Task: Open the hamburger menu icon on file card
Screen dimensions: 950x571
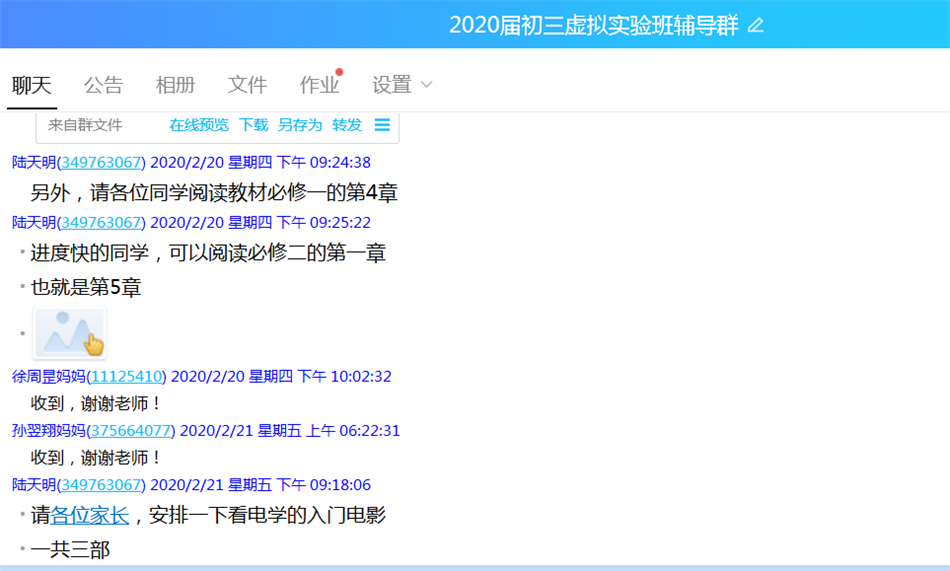Action: click(x=382, y=125)
